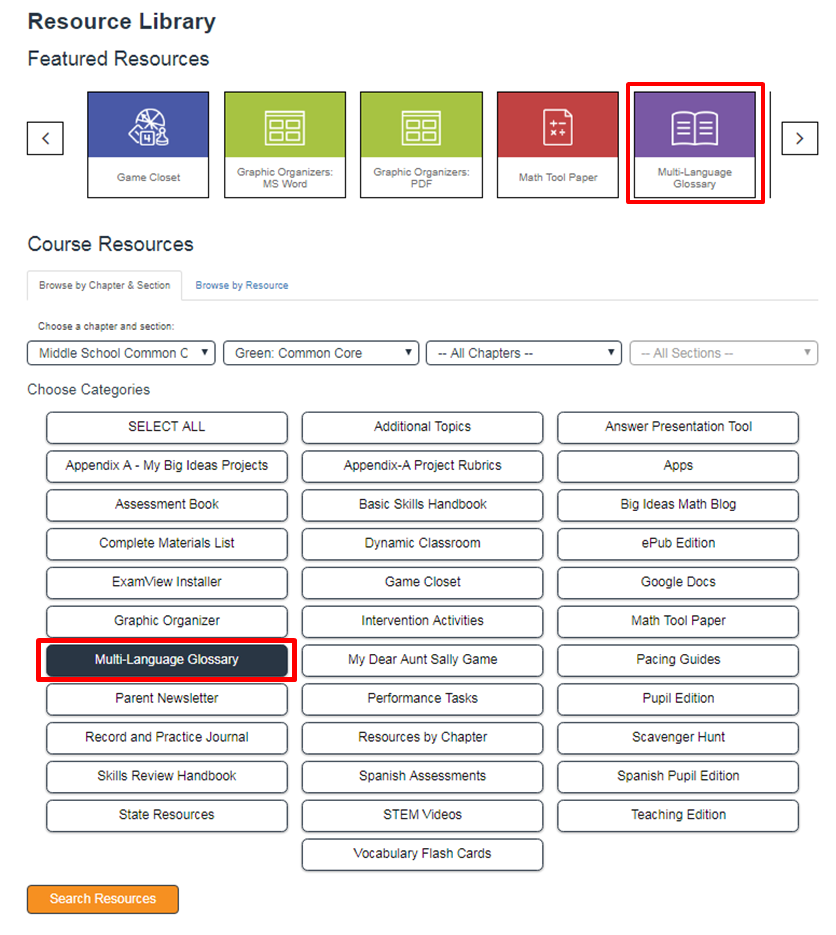The width and height of the screenshot is (836, 935).
Task: Deselect the Multi-Language Glossary category
Action: point(166,660)
